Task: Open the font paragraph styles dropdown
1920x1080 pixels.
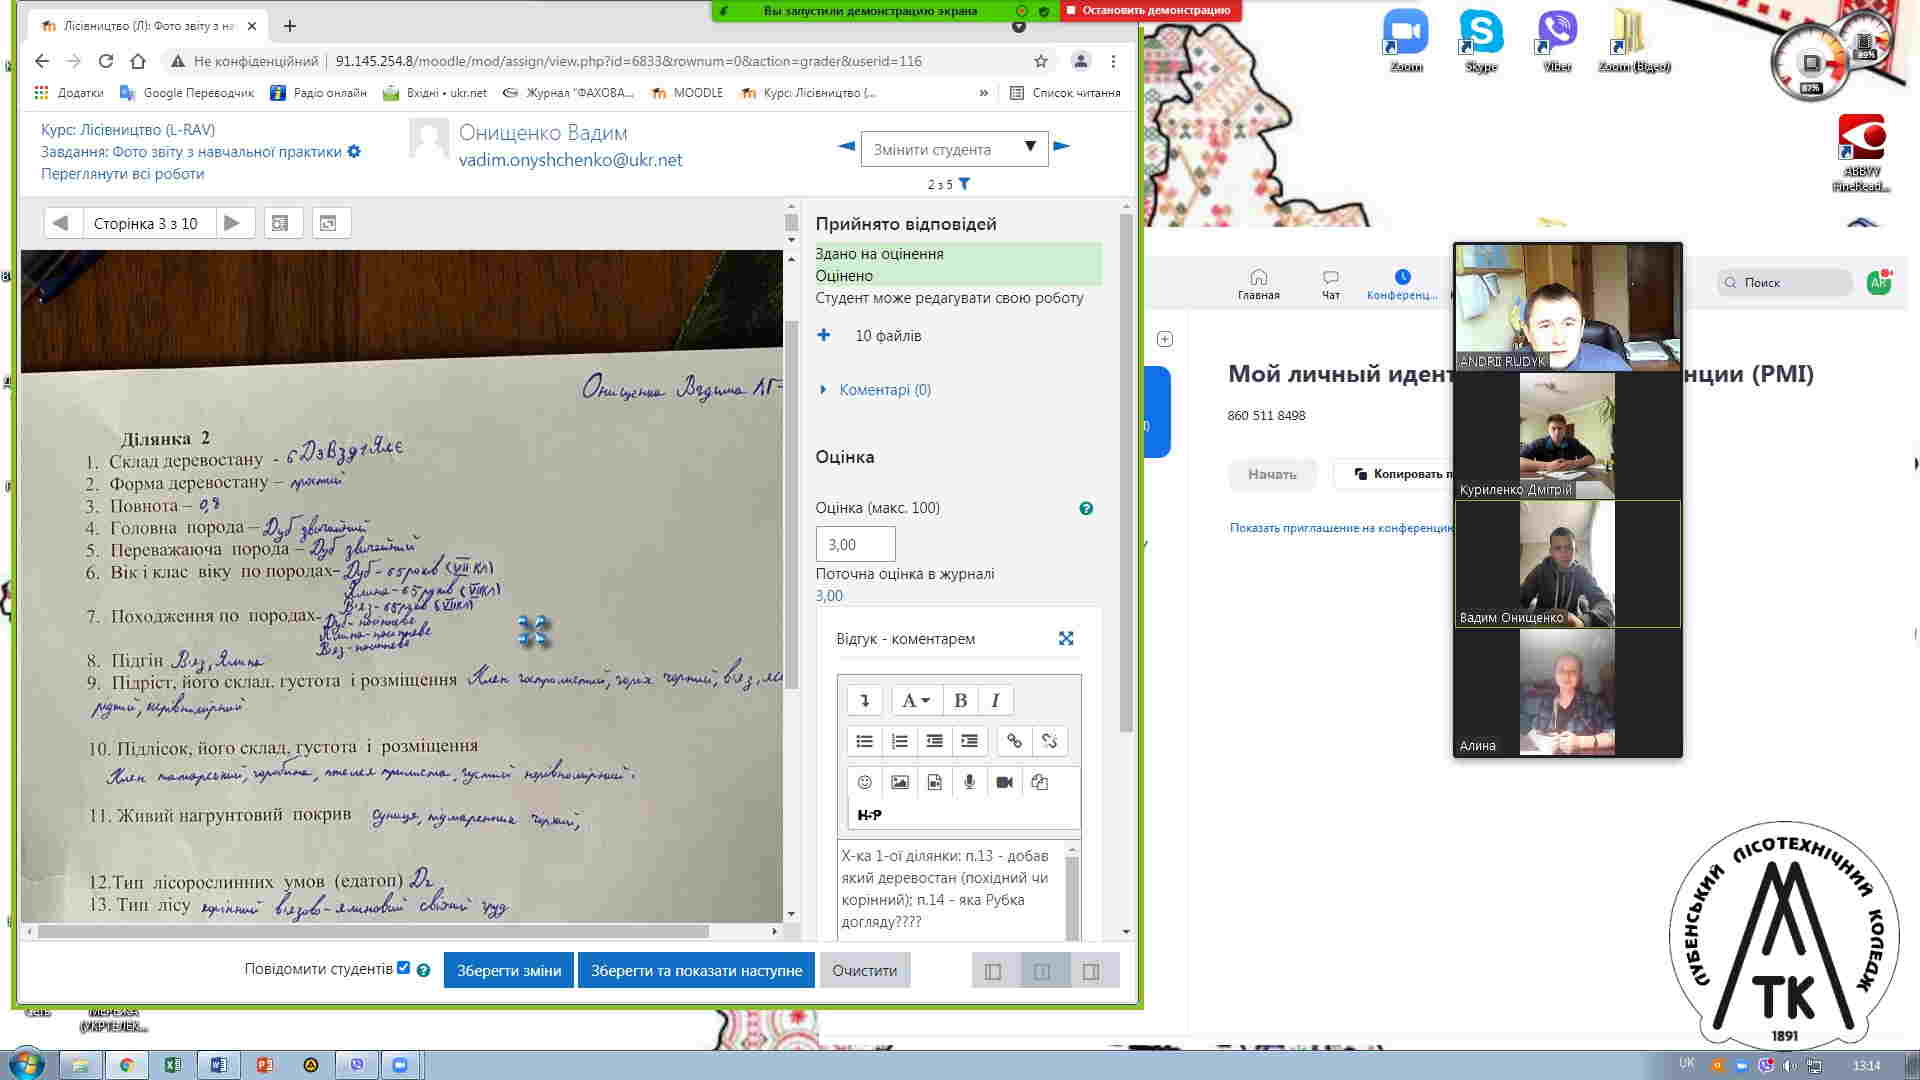Action: [915, 700]
